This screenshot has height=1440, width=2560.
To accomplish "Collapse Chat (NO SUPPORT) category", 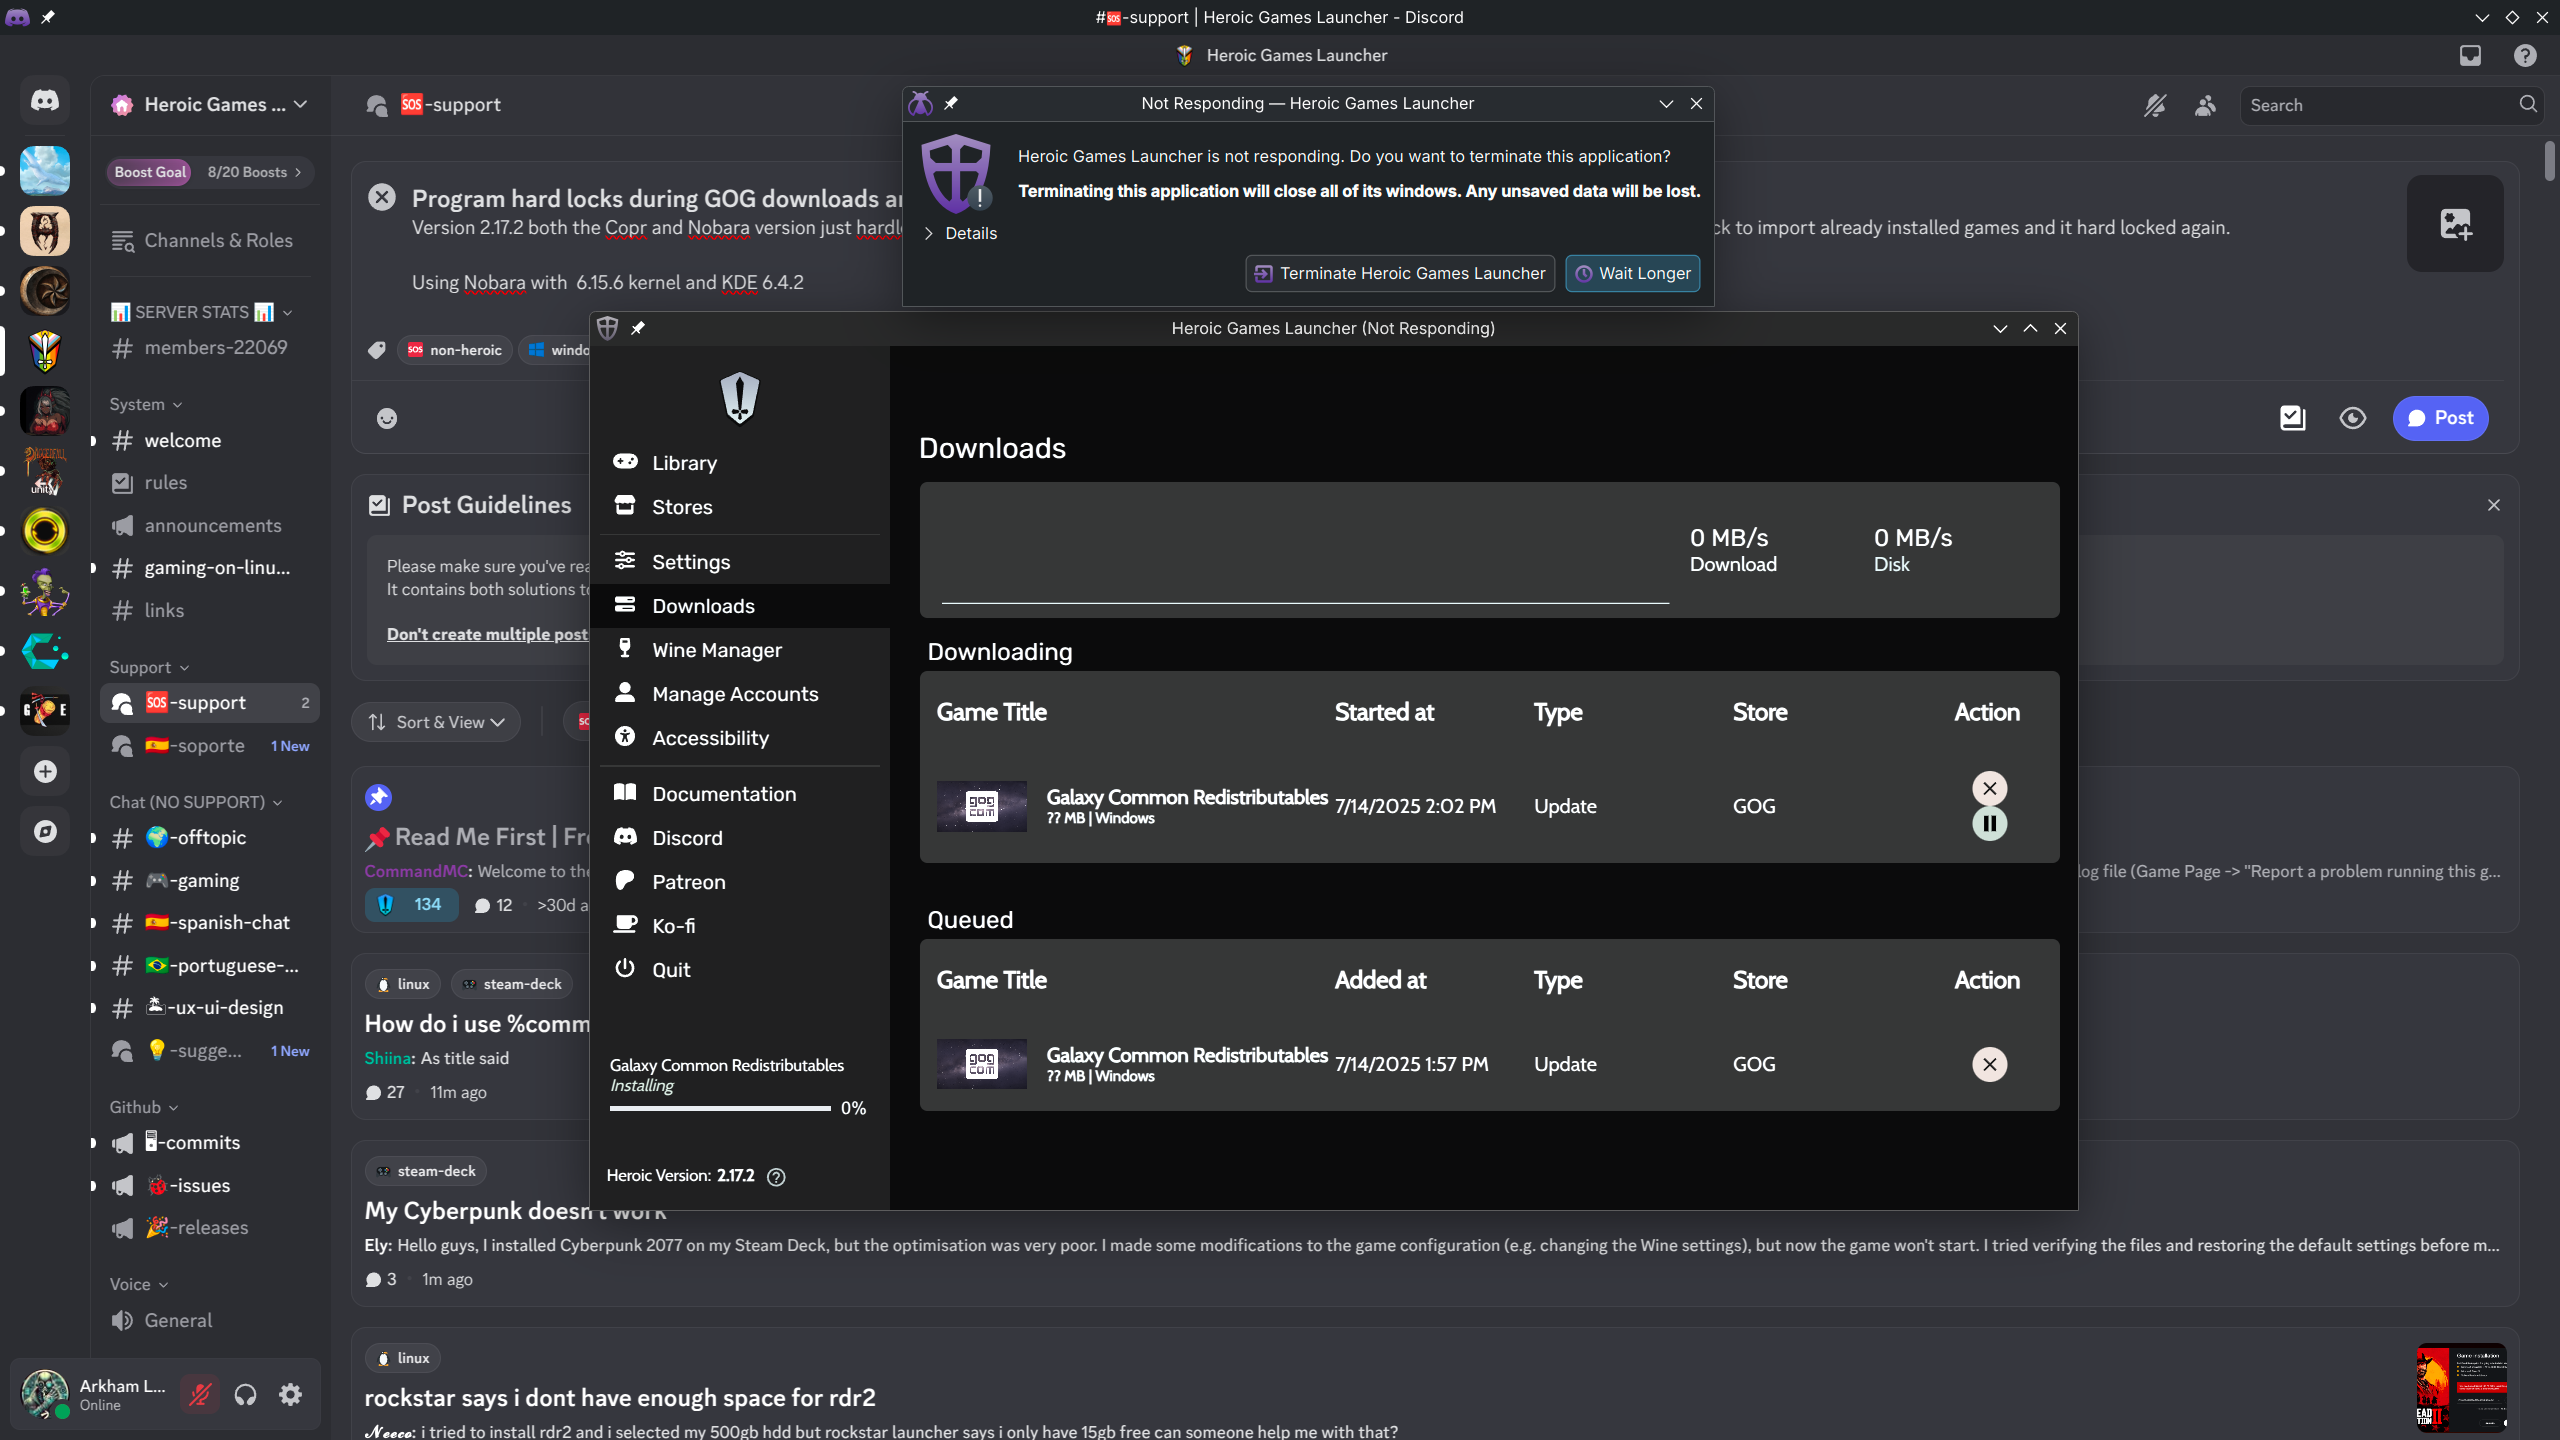I will pyautogui.click(x=195, y=802).
